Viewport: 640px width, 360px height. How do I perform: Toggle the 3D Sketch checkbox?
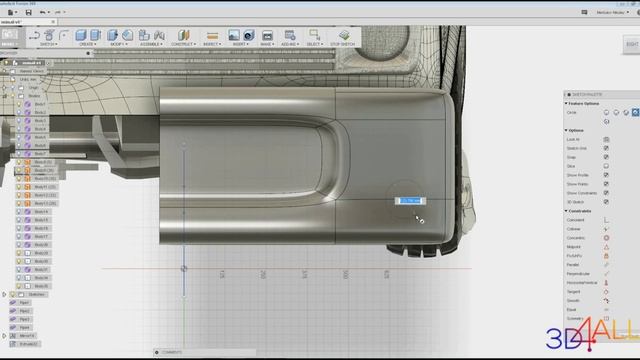coord(606,202)
